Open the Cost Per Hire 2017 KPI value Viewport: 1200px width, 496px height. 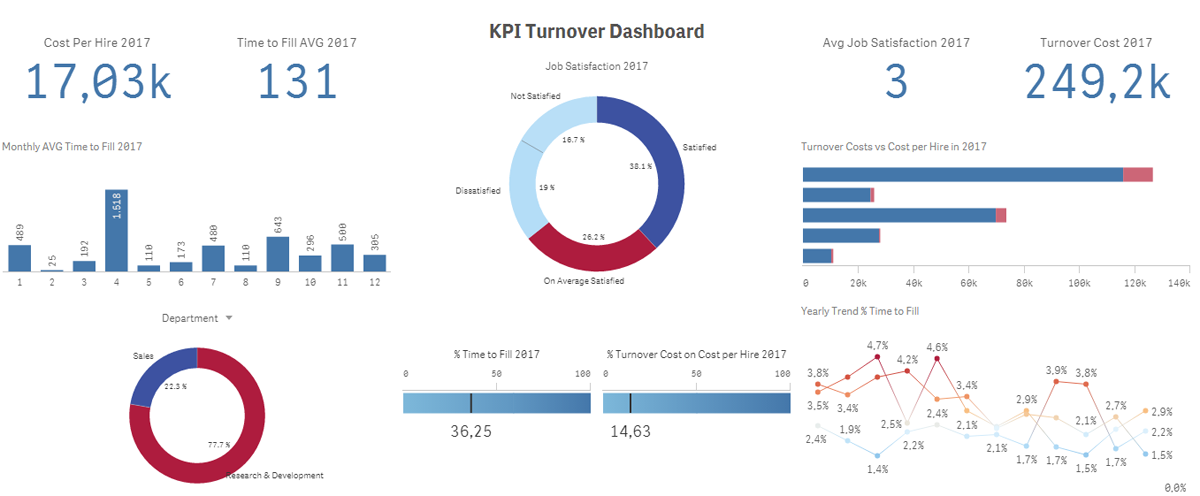[x=97, y=81]
